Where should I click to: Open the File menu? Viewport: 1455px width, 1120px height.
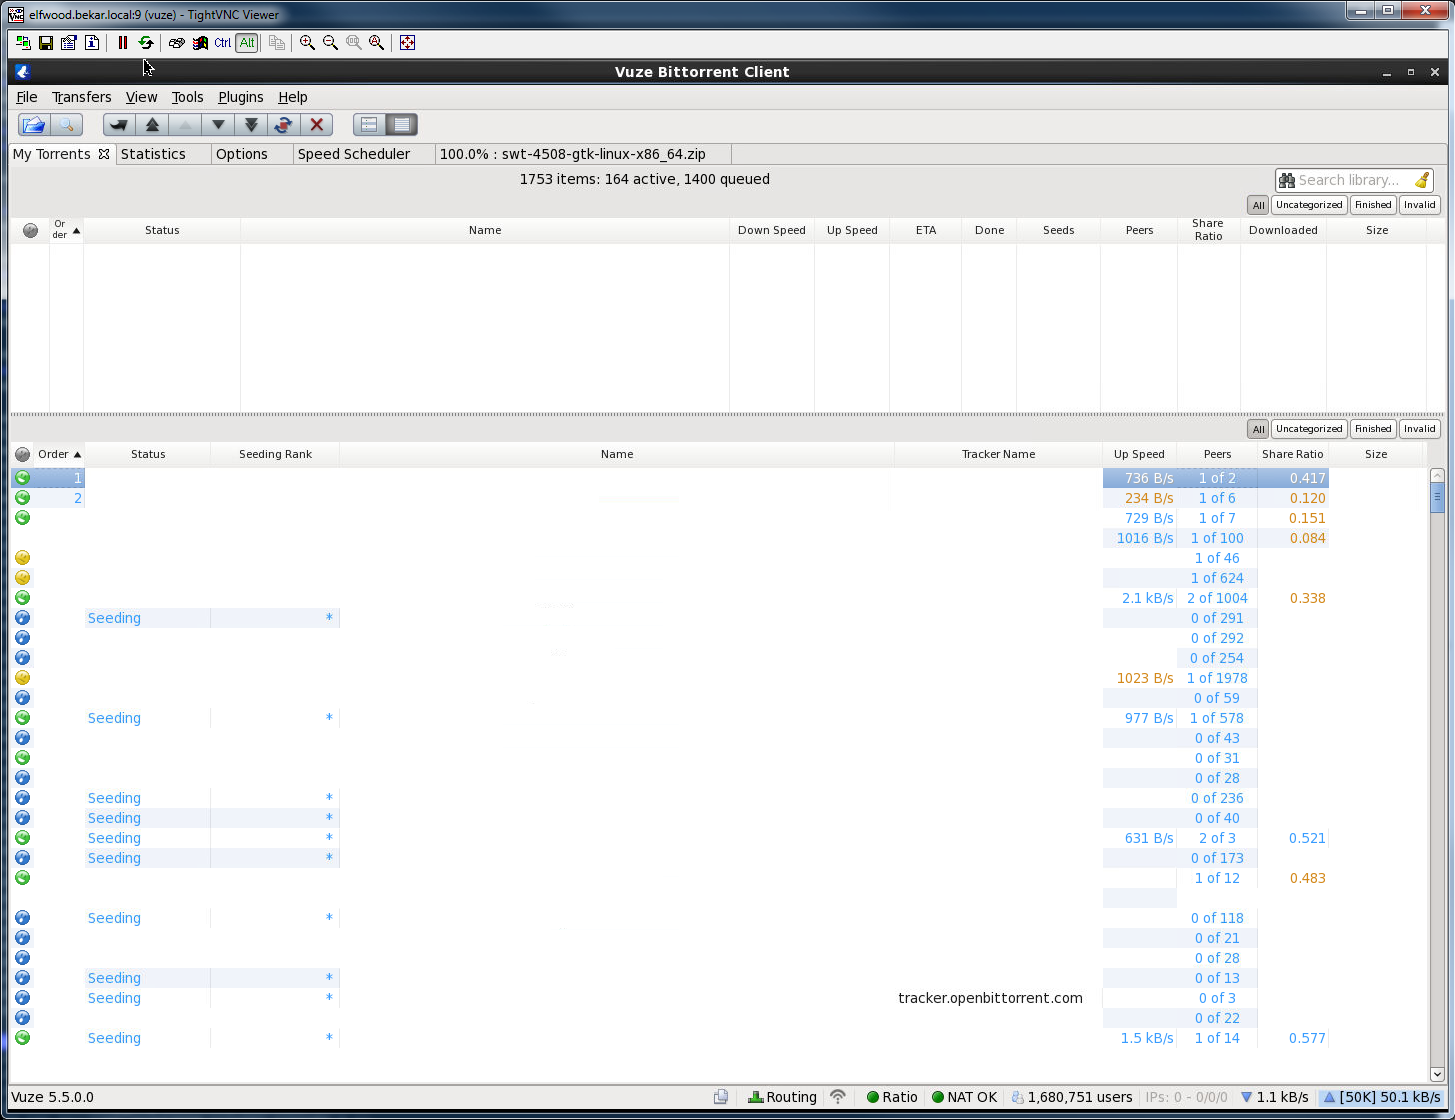coord(27,97)
